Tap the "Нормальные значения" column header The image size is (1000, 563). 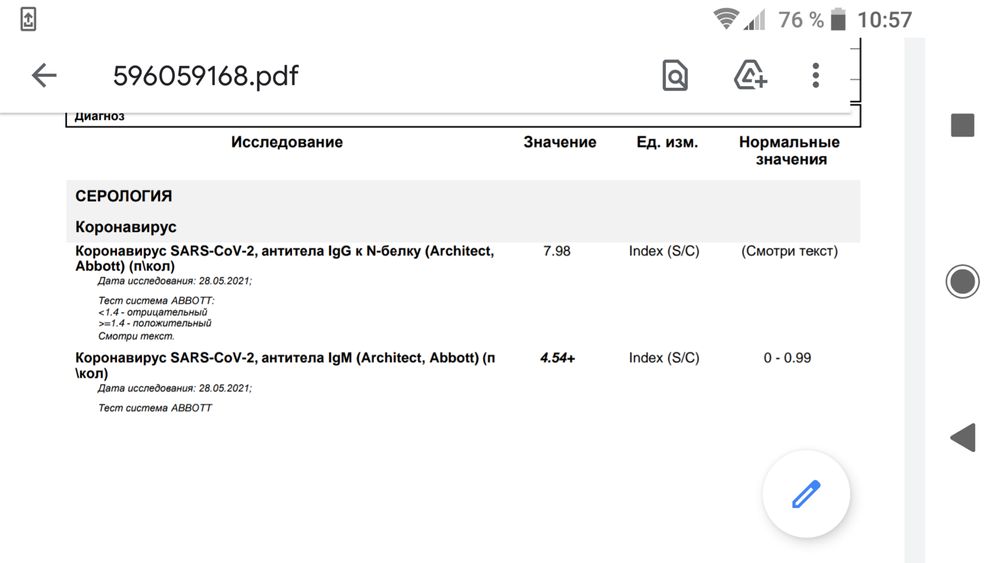(790, 150)
